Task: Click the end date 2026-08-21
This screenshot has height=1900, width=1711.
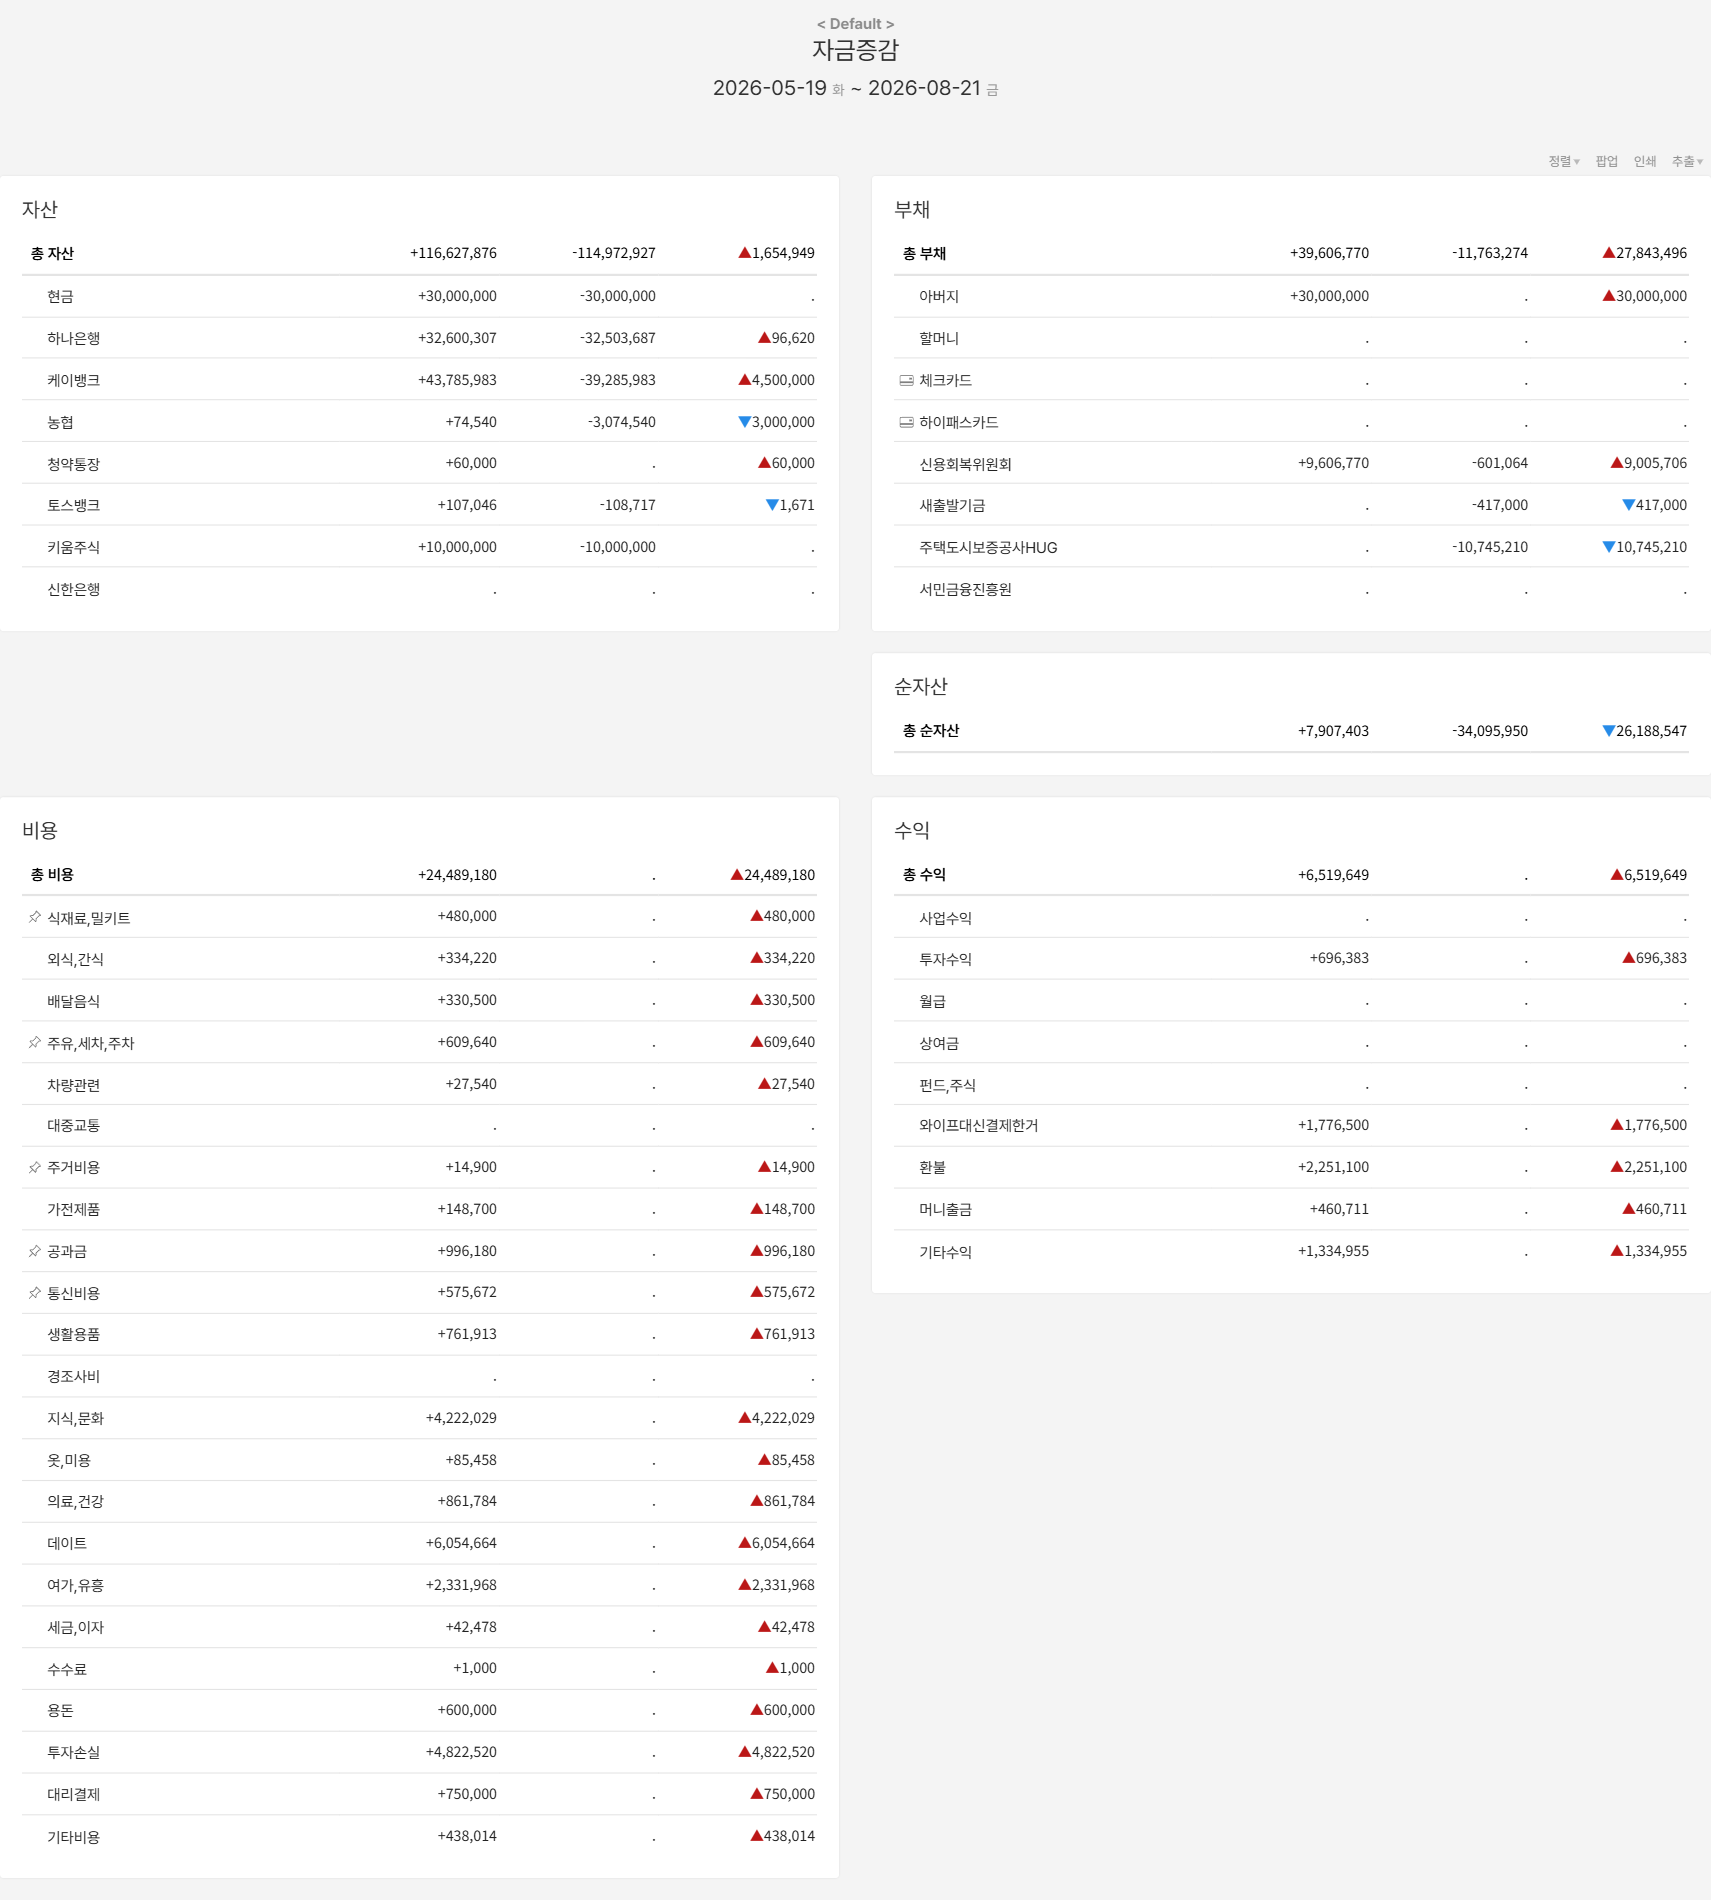Action: (x=924, y=88)
